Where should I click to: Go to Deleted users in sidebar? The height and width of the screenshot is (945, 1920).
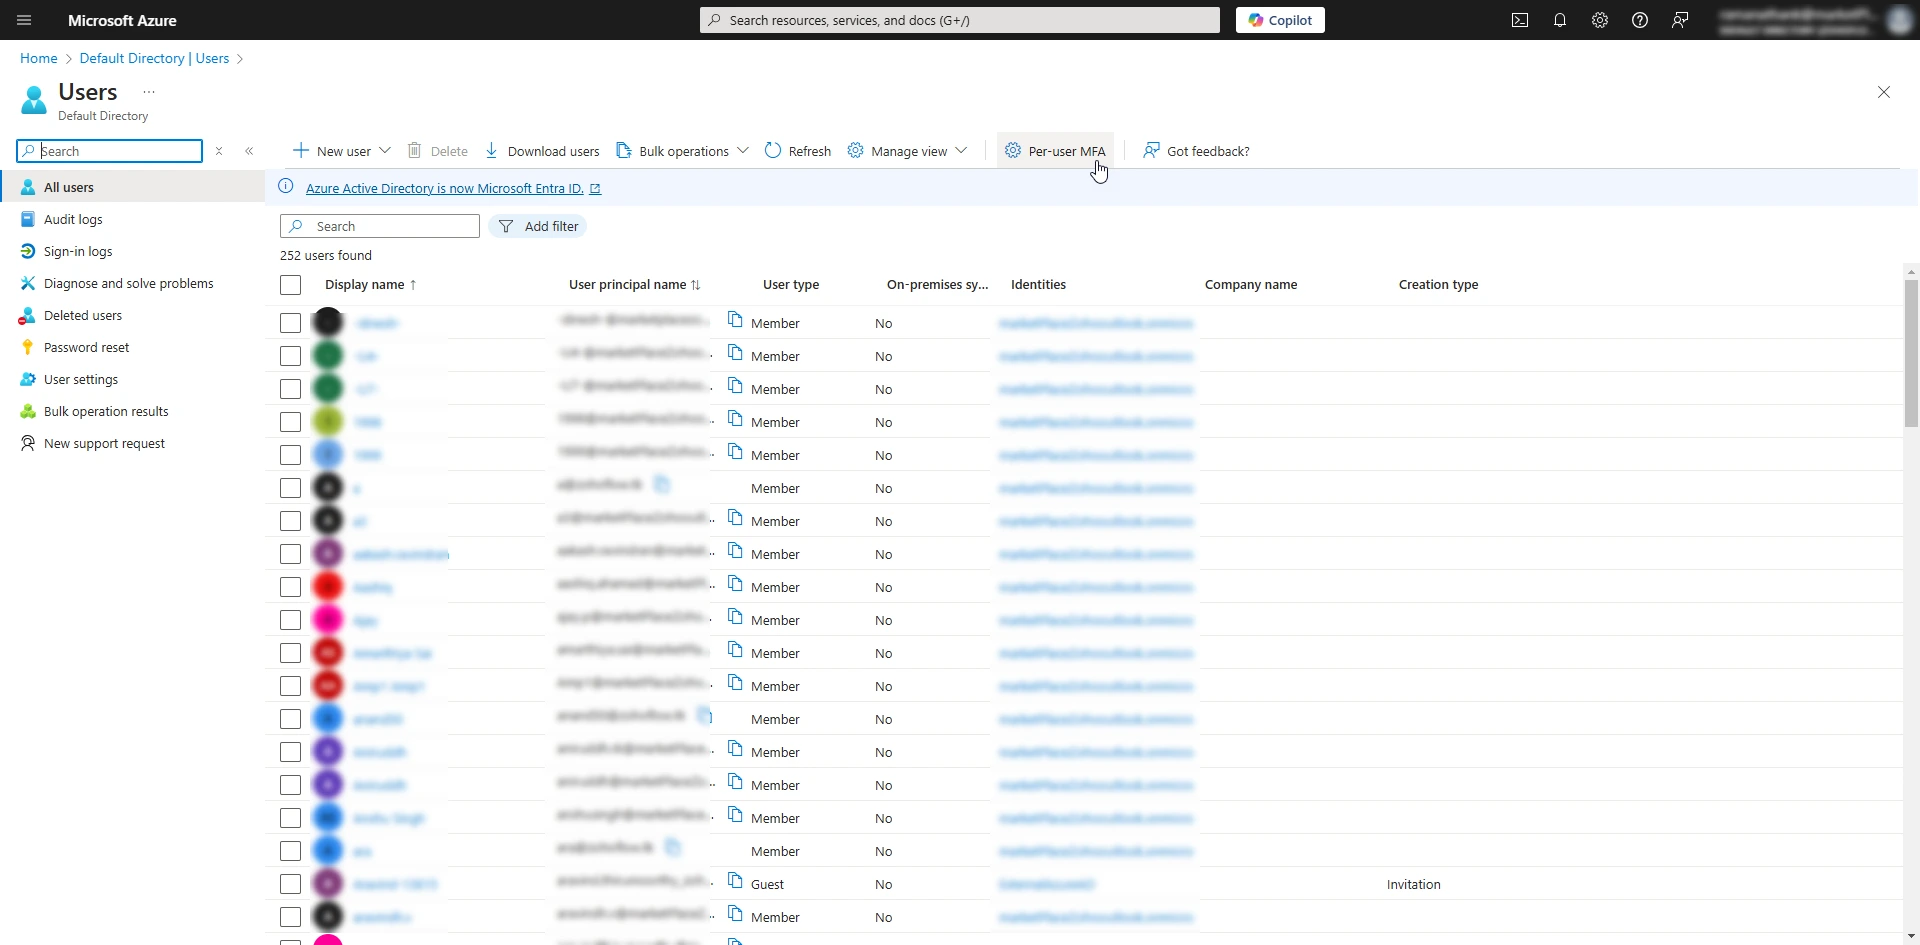[x=83, y=315]
